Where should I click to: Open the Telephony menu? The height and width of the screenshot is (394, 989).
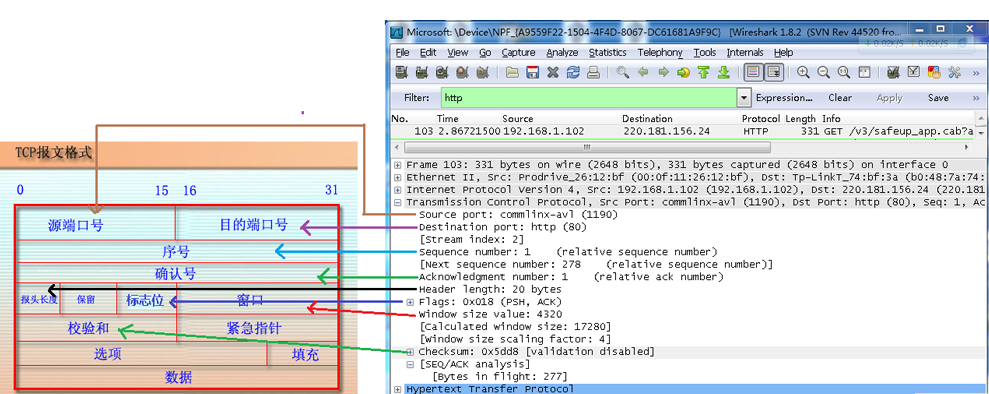click(x=660, y=52)
